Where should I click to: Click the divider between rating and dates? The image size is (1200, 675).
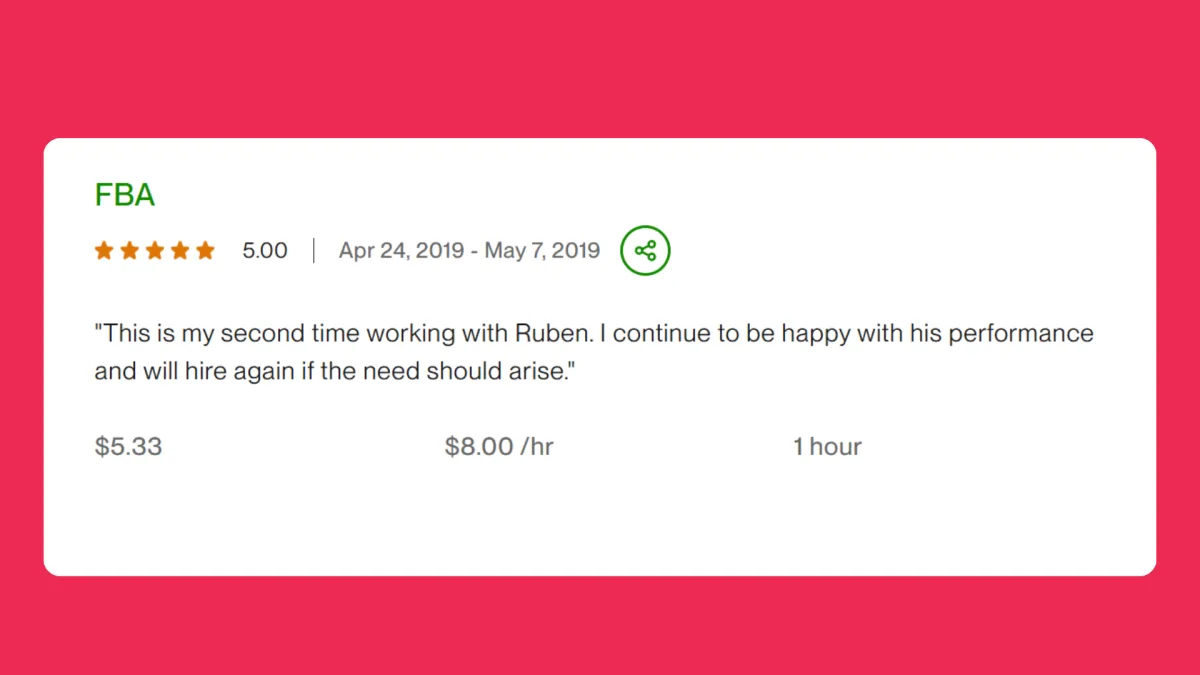pyautogui.click(x=313, y=250)
